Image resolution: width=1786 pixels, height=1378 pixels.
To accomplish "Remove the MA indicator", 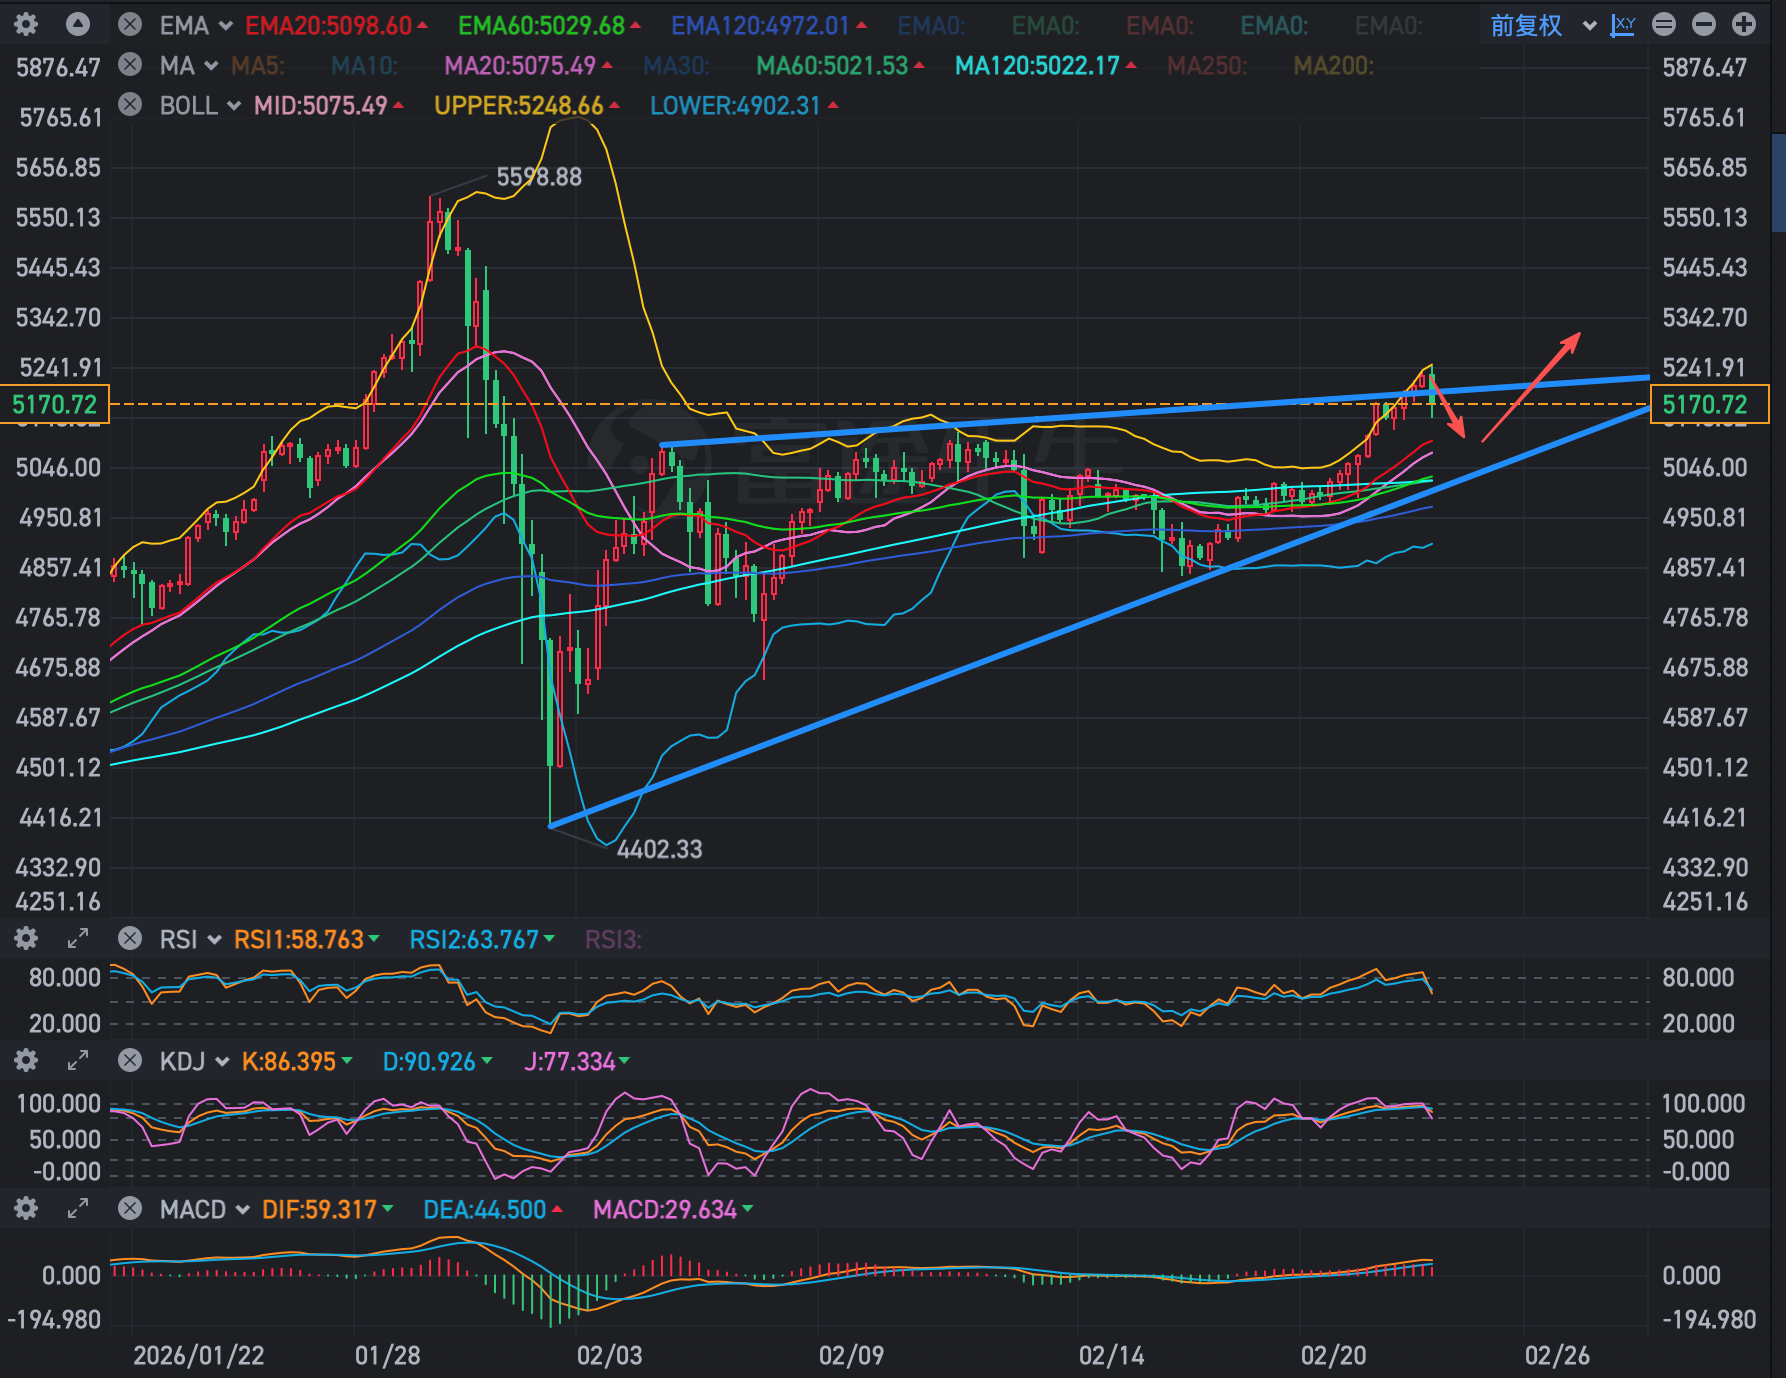I will pyautogui.click(x=130, y=65).
